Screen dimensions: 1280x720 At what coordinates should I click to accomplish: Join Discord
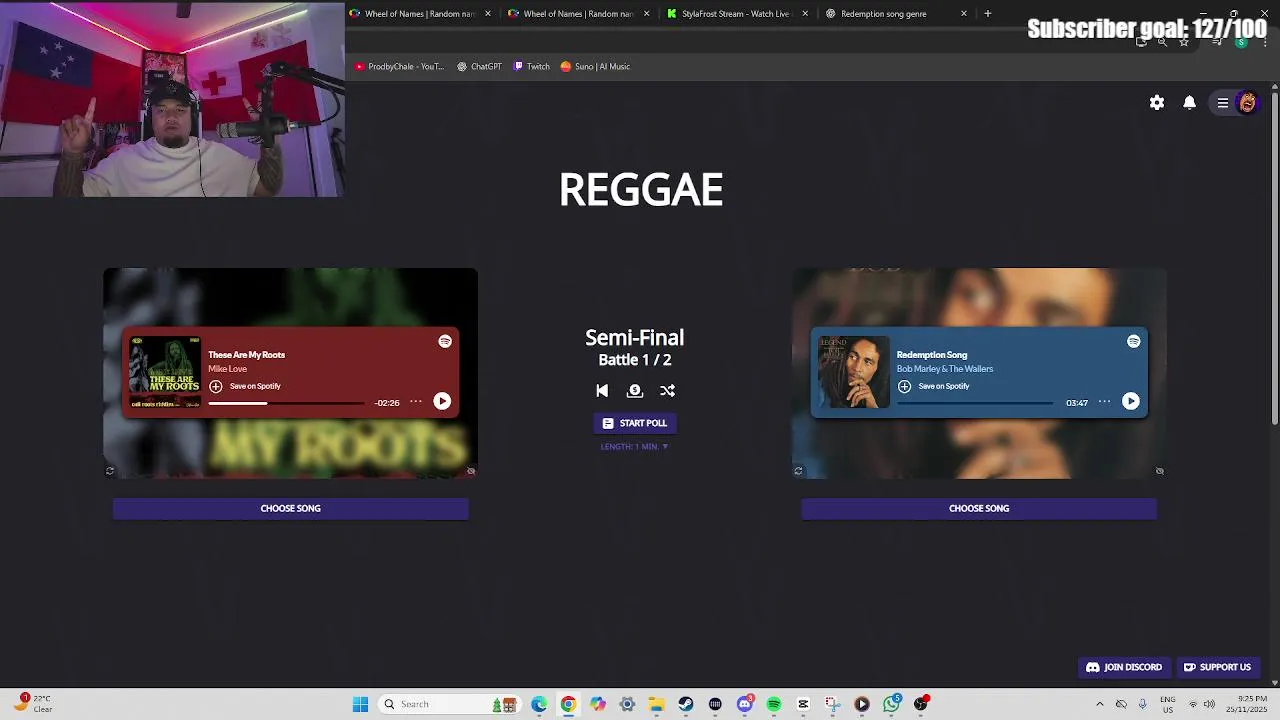1124,667
